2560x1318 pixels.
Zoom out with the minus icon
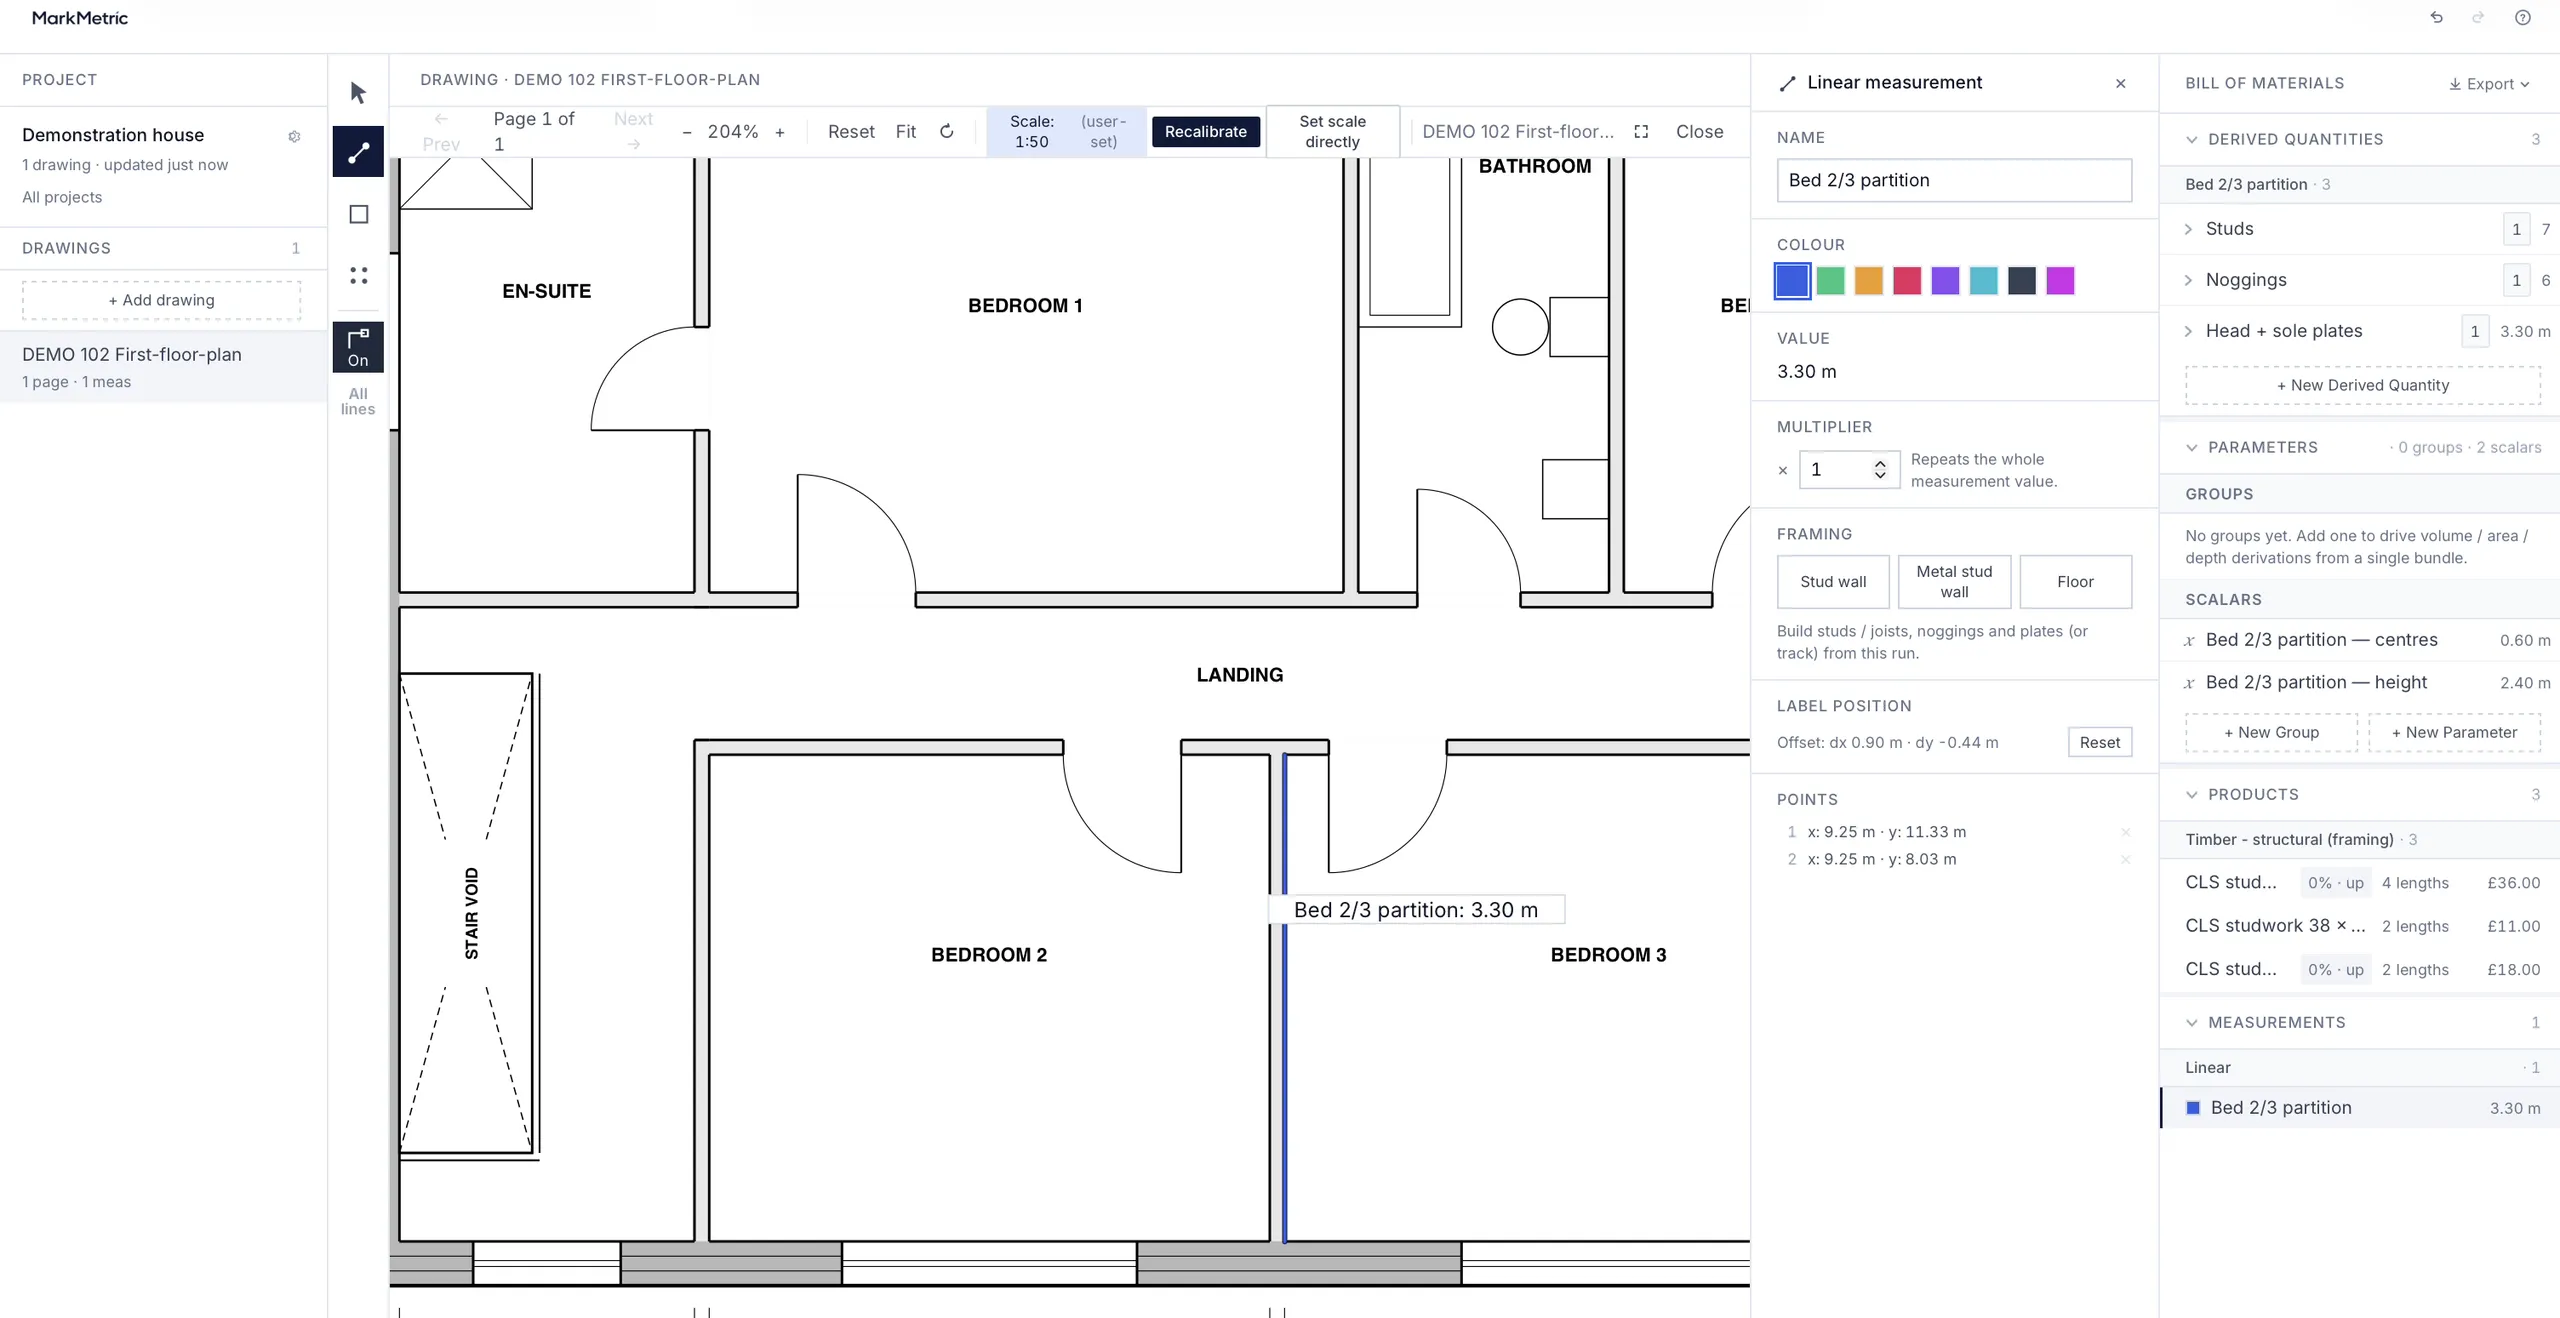pyautogui.click(x=687, y=132)
